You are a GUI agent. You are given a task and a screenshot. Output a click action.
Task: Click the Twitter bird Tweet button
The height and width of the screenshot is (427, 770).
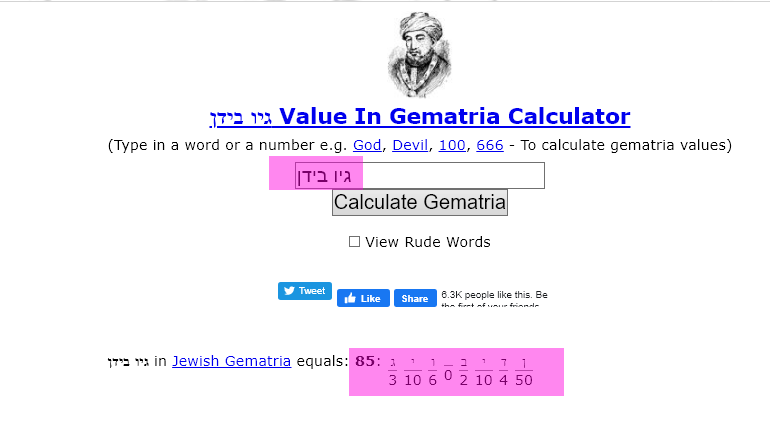click(x=305, y=291)
